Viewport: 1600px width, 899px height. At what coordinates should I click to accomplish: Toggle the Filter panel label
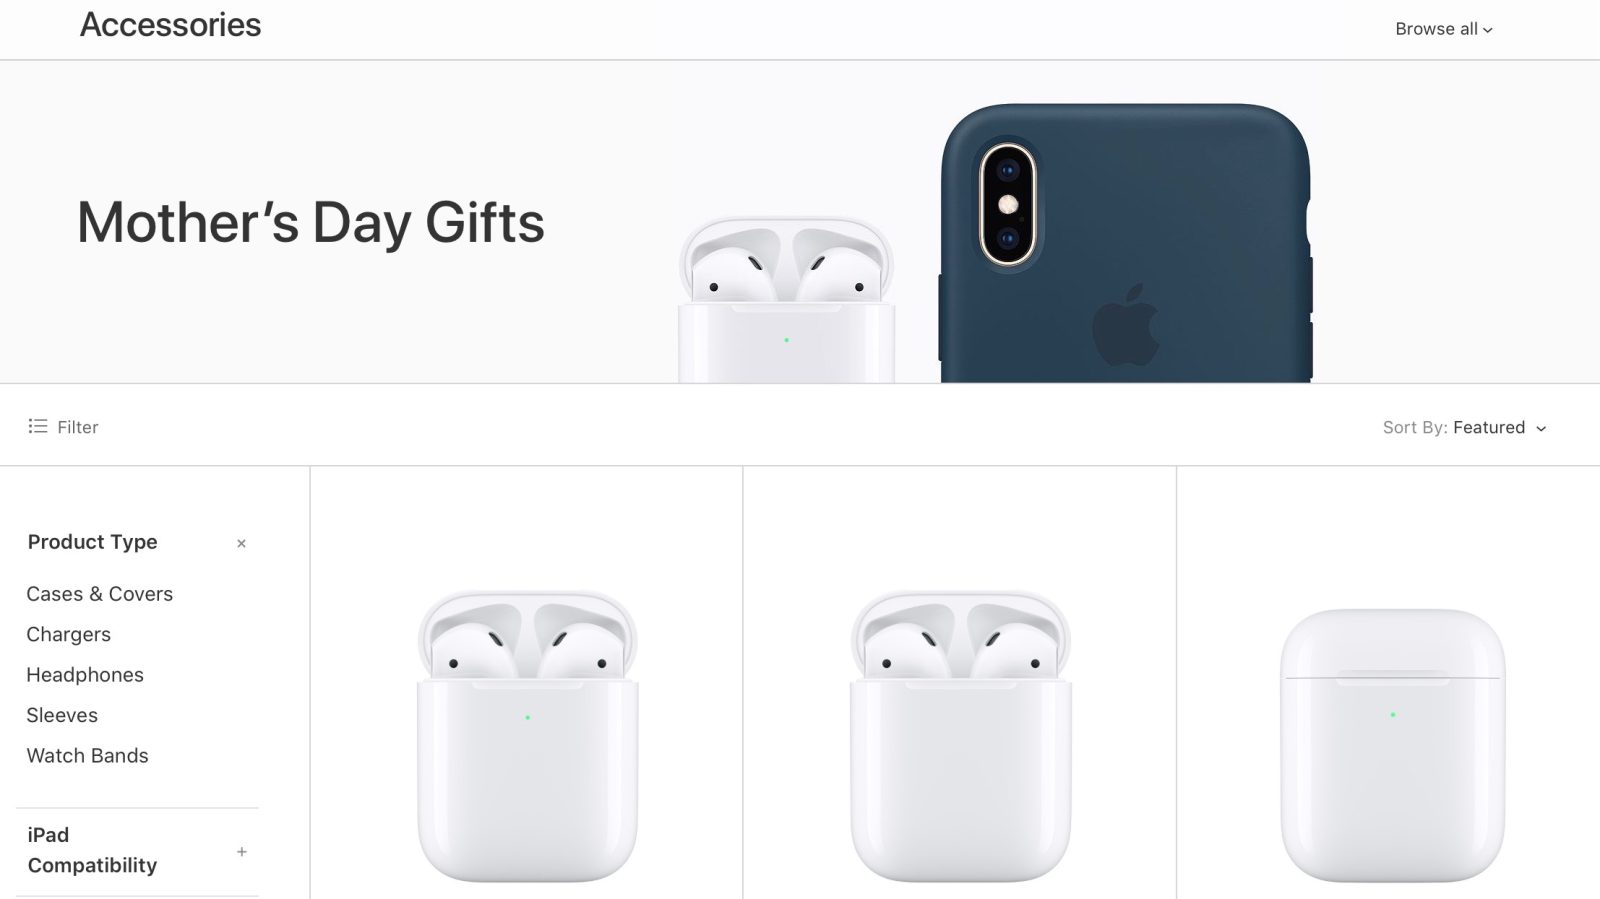point(78,427)
